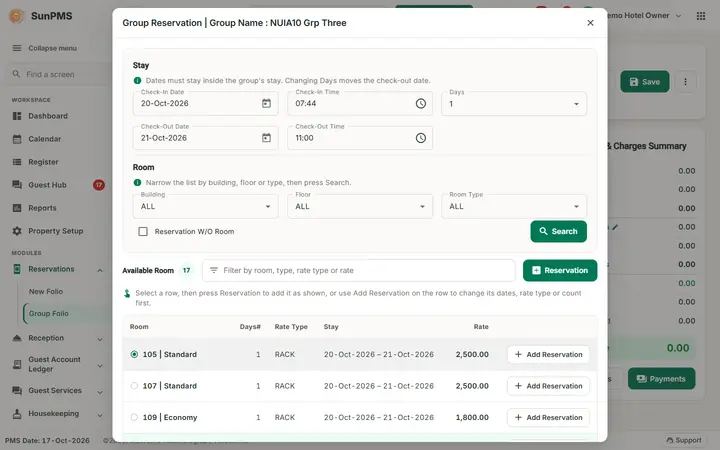This screenshot has height=450, width=720.
Task: Open the Check-In Date calendar picker icon
Action: [266, 103]
